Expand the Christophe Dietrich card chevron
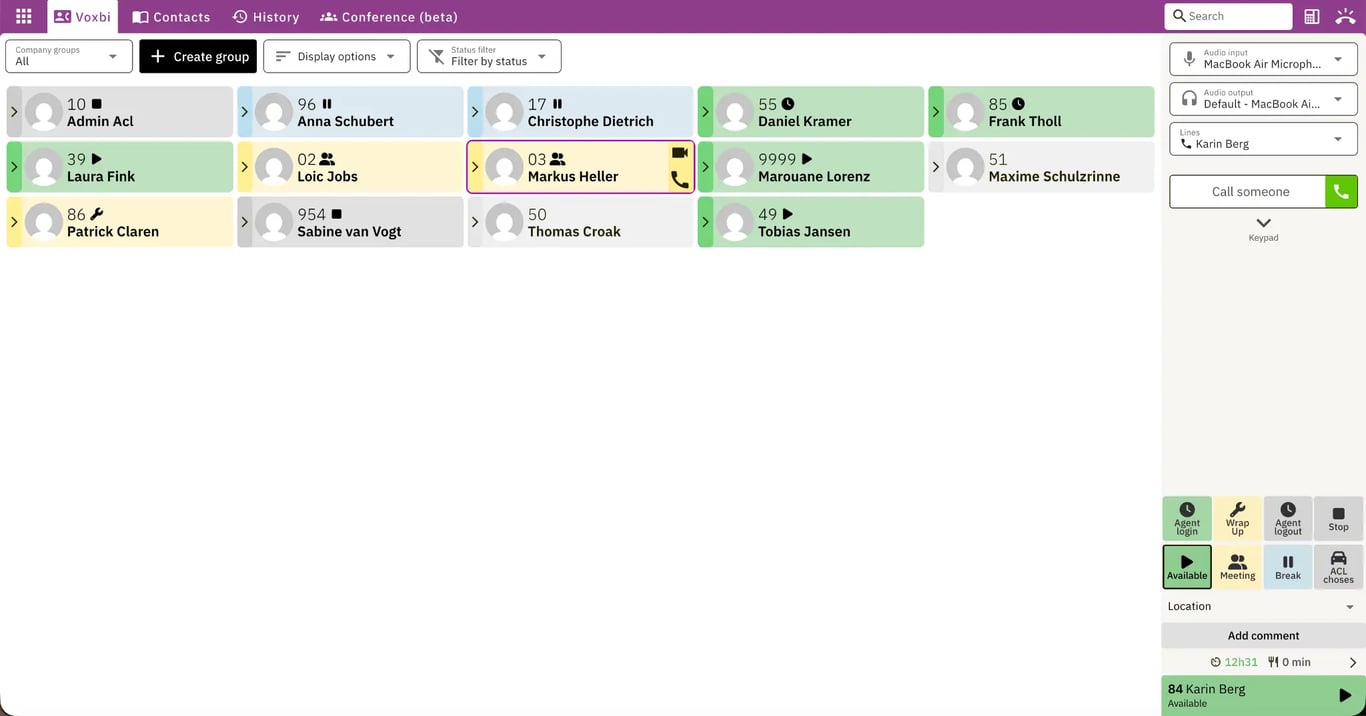The image size is (1366, 716). coord(475,112)
